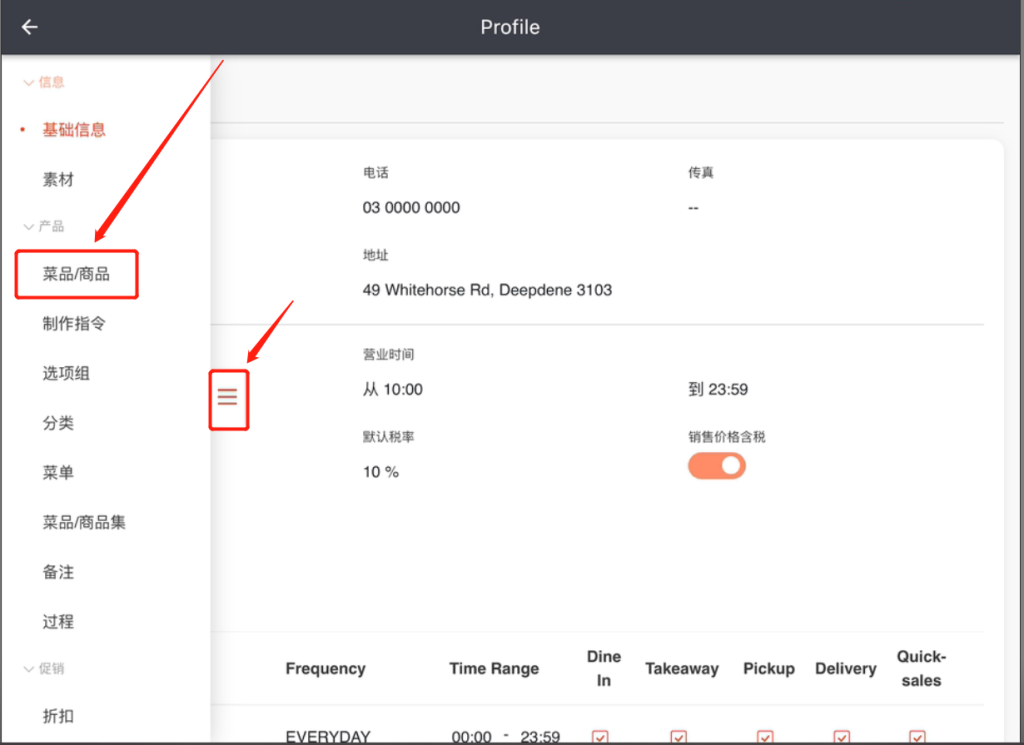Viewport: 1024px width, 745px height.
Task: Click the Frequency column header
Action: [325, 669]
